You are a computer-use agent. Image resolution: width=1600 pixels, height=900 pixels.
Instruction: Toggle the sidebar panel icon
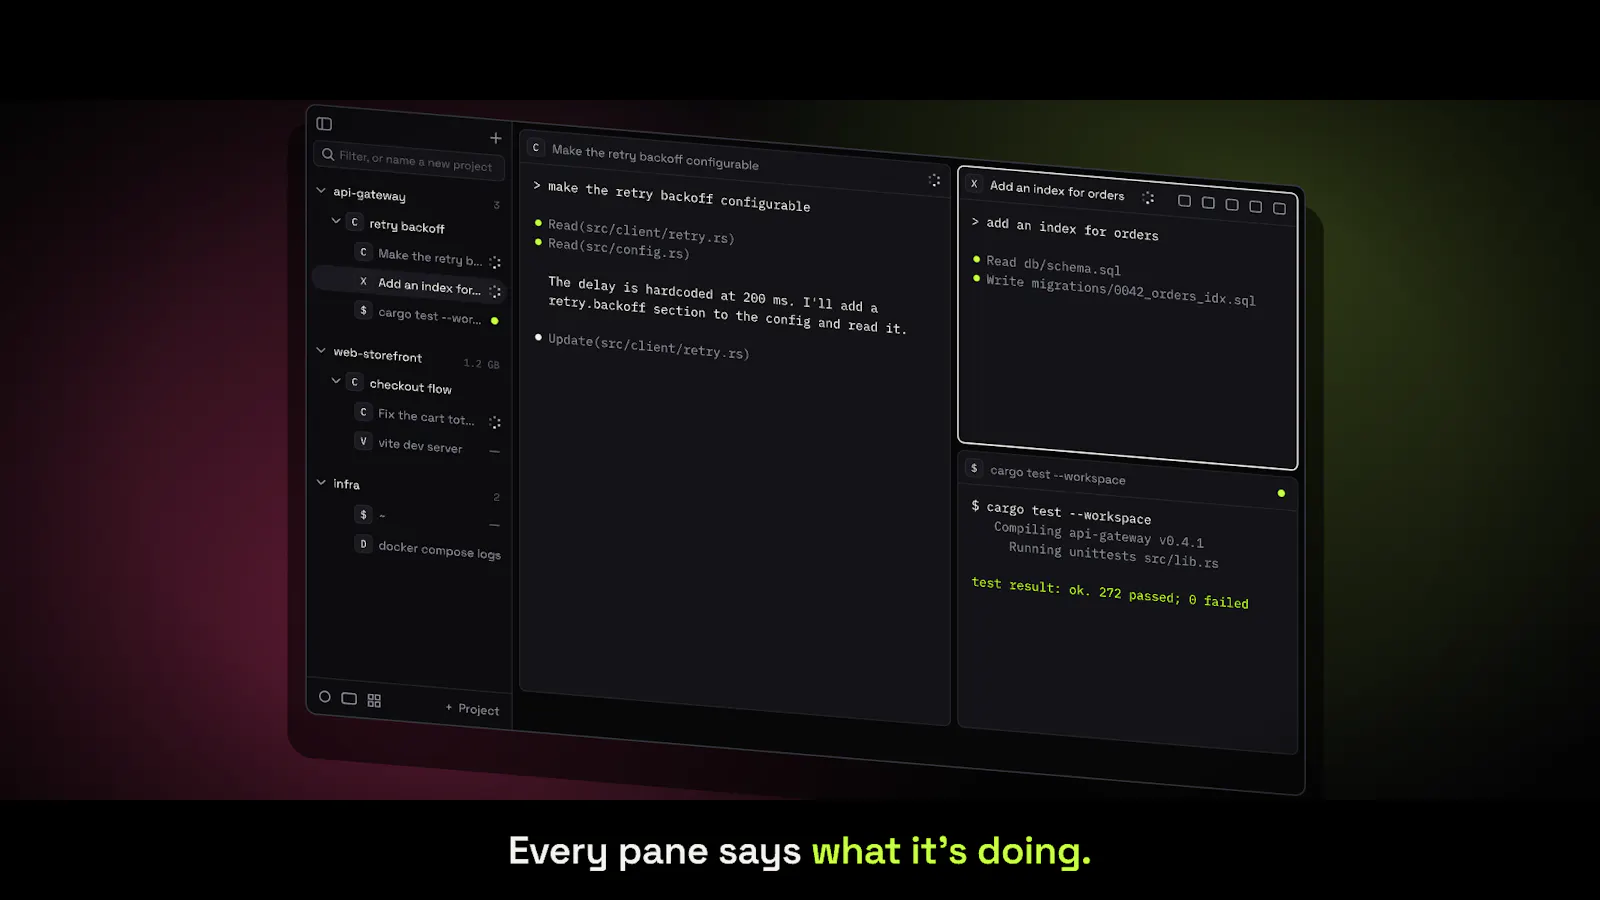(x=324, y=124)
